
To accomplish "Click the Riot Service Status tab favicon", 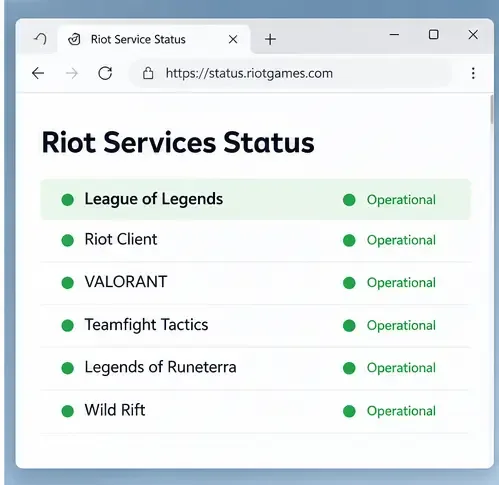I will [74, 39].
